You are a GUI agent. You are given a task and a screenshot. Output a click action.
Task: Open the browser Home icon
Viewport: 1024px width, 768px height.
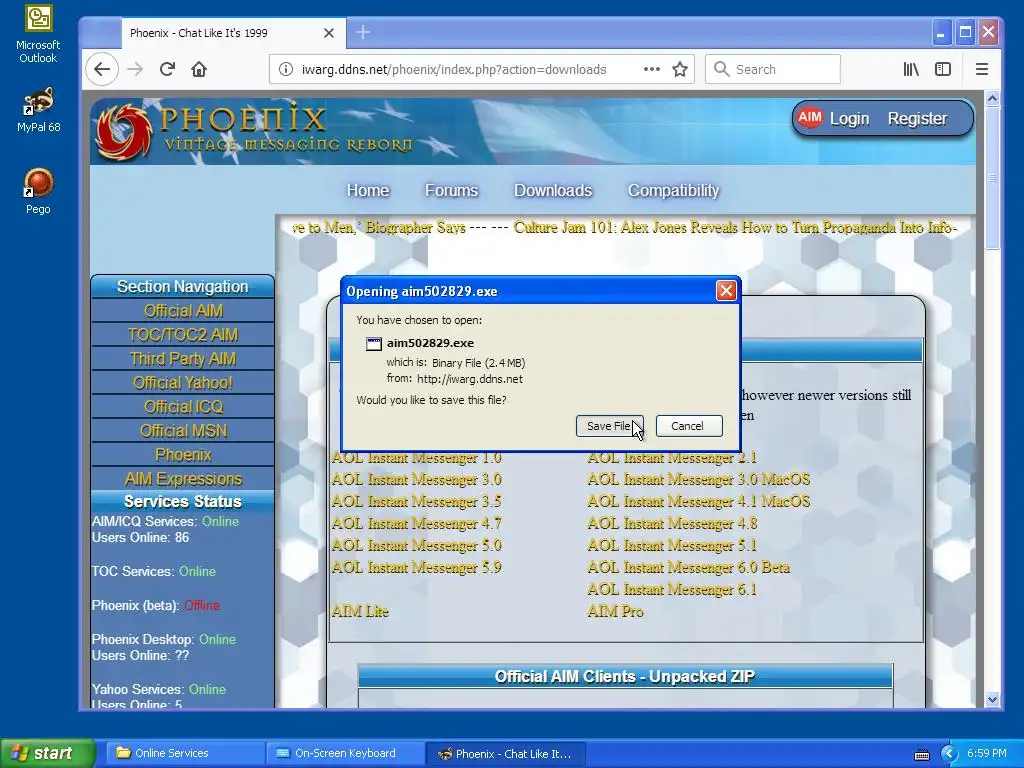199,69
